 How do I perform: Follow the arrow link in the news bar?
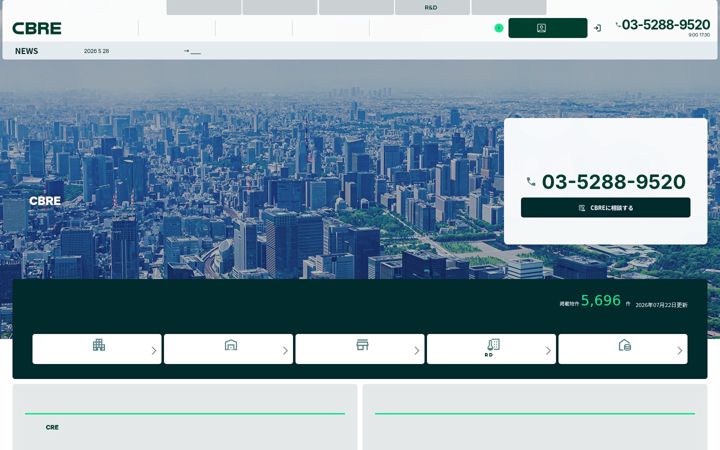[192, 51]
